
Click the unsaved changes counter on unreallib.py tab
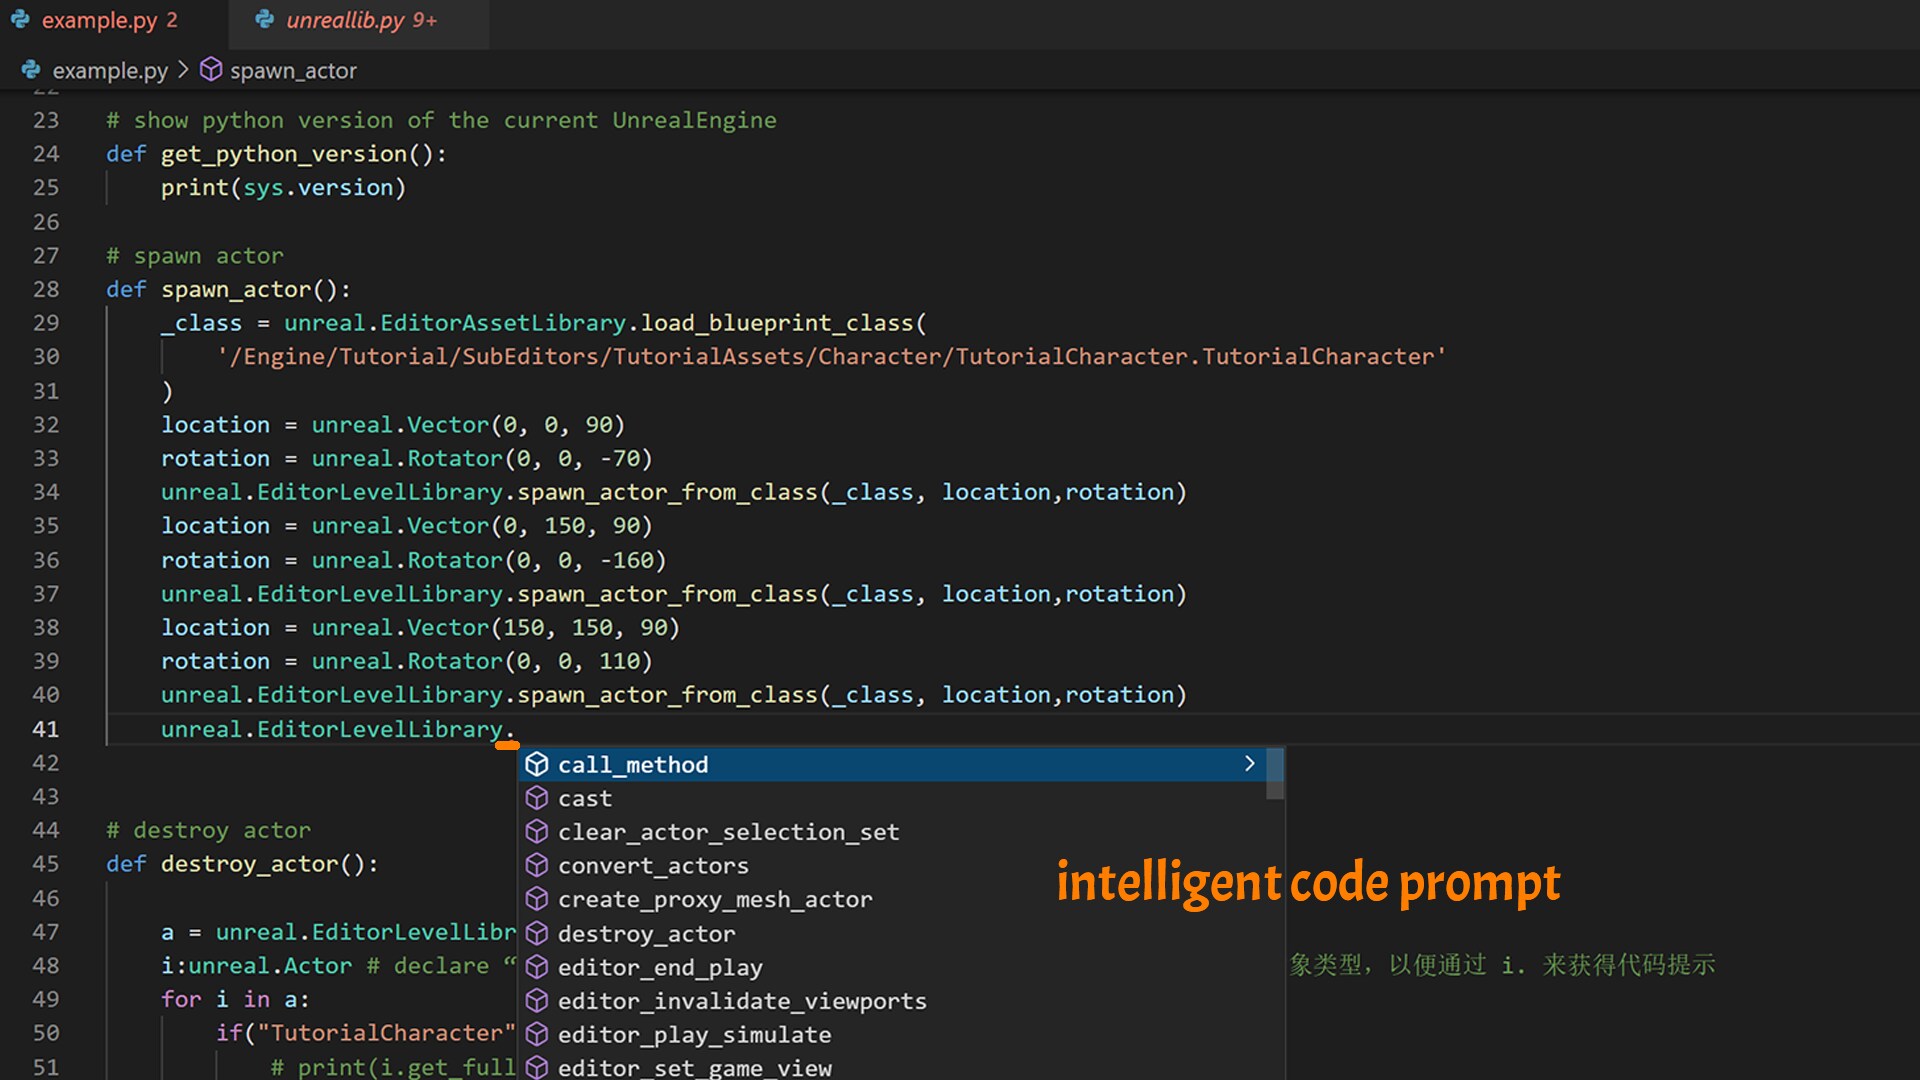pyautogui.click(x=424, y=19)
